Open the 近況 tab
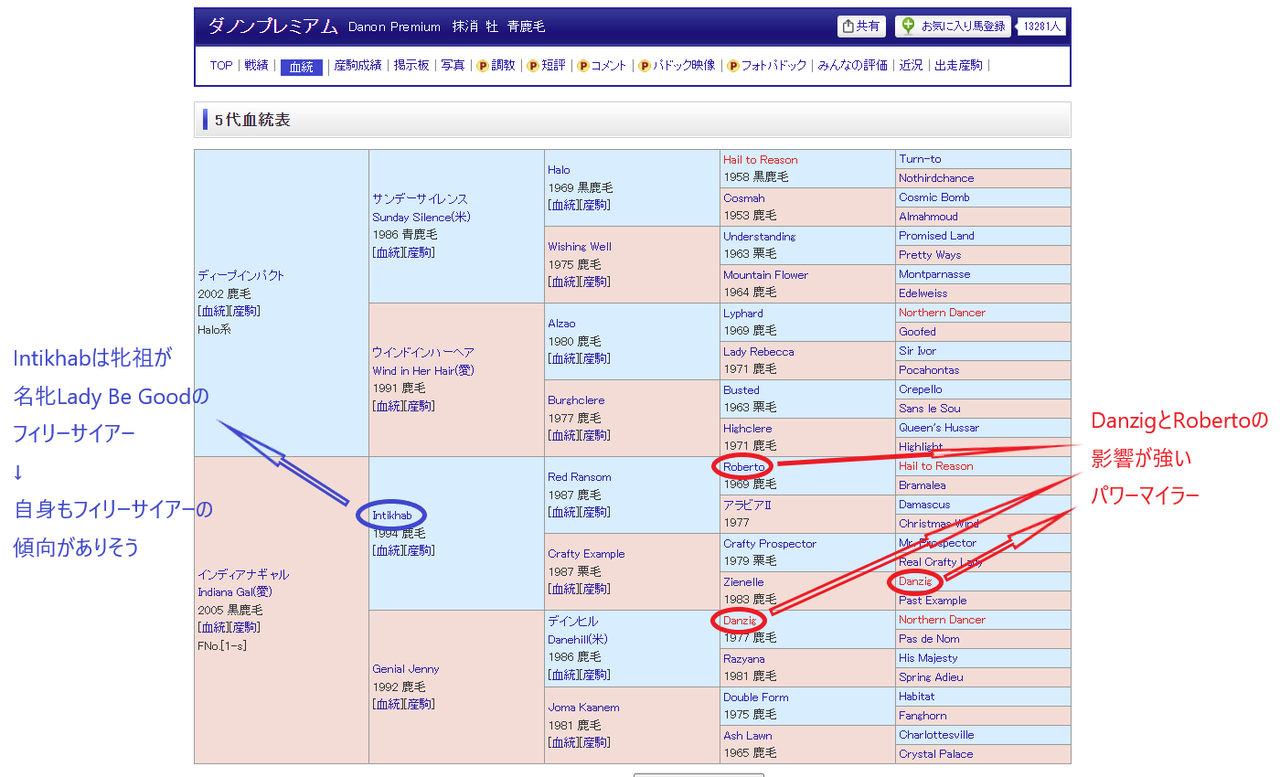The image size is (1280, 777). pyautogui.click(x=911, y=66)
